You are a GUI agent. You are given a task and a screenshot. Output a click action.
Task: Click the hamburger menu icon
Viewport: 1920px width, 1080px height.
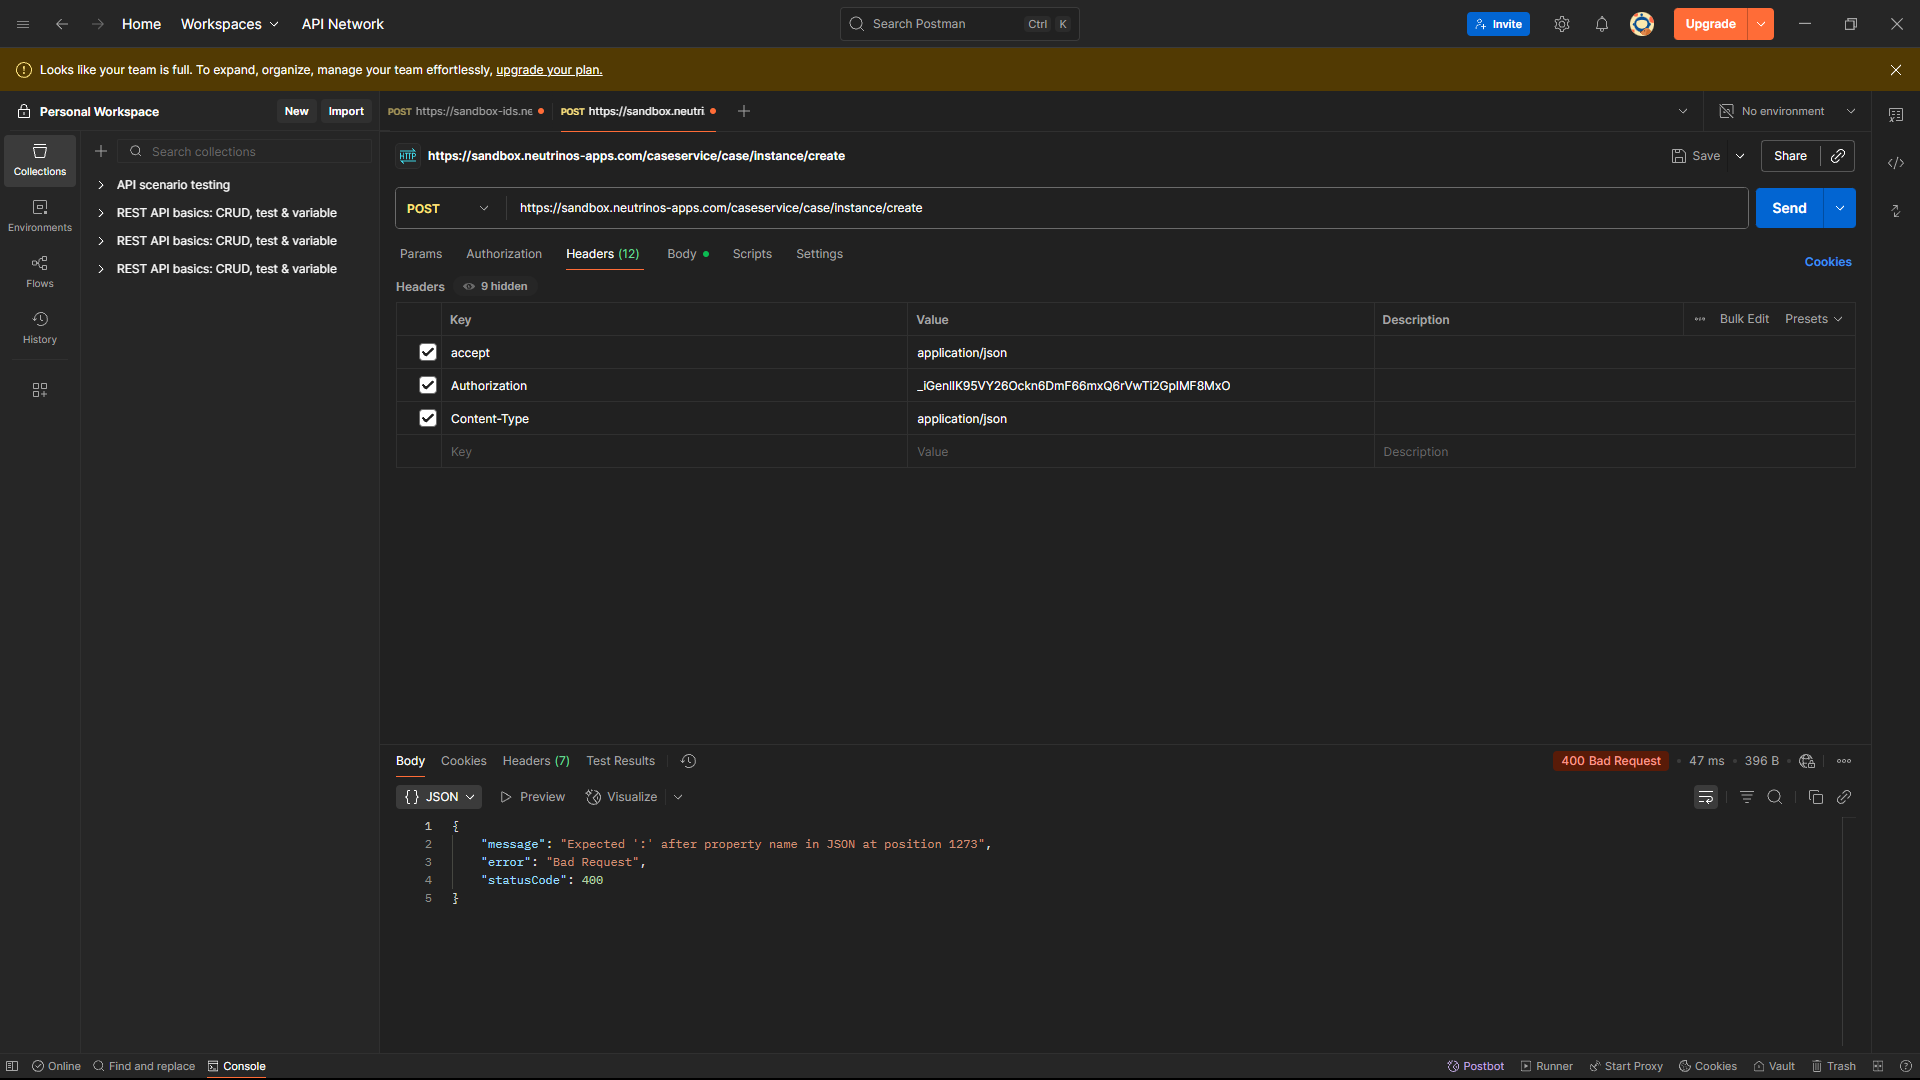[23, 24]
